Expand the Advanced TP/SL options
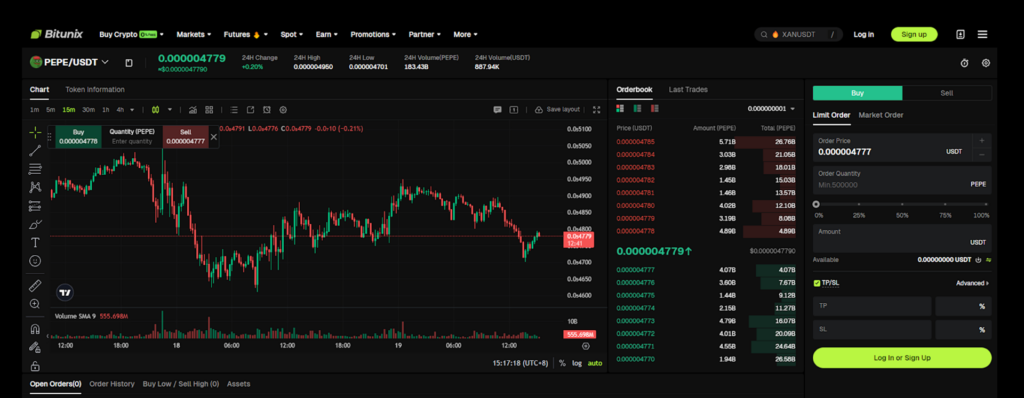 click(x=972, y=283)
